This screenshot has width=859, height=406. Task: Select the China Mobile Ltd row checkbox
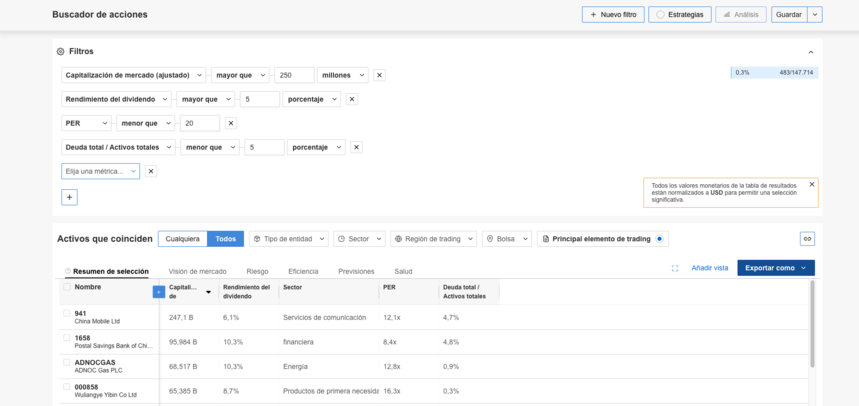point(67,314)
